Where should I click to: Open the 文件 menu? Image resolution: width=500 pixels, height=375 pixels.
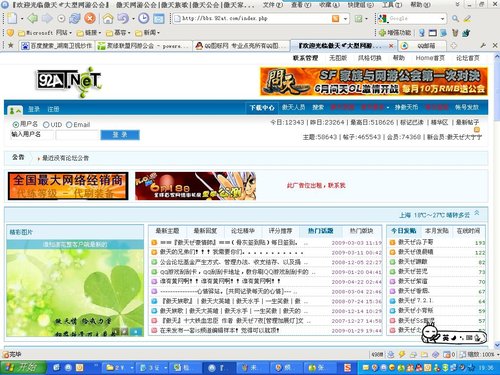[273, 5]
